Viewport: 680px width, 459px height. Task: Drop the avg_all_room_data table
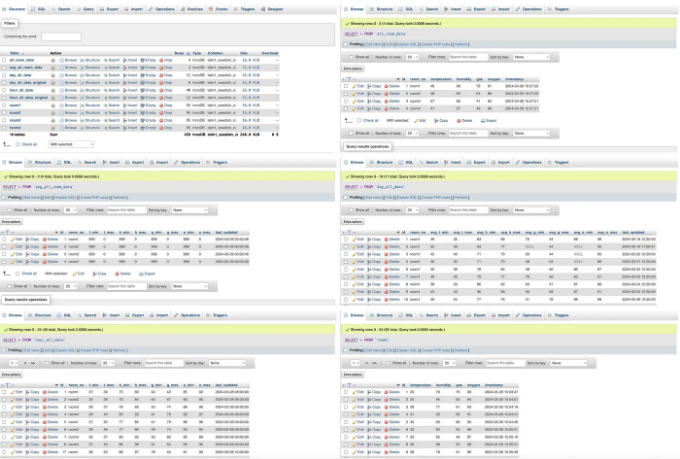(x=166, y=68)
